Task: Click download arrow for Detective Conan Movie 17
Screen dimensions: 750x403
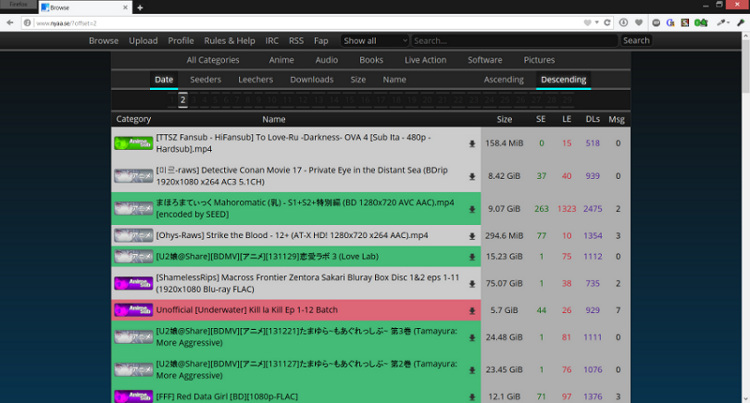Action: tap(472, 176)
